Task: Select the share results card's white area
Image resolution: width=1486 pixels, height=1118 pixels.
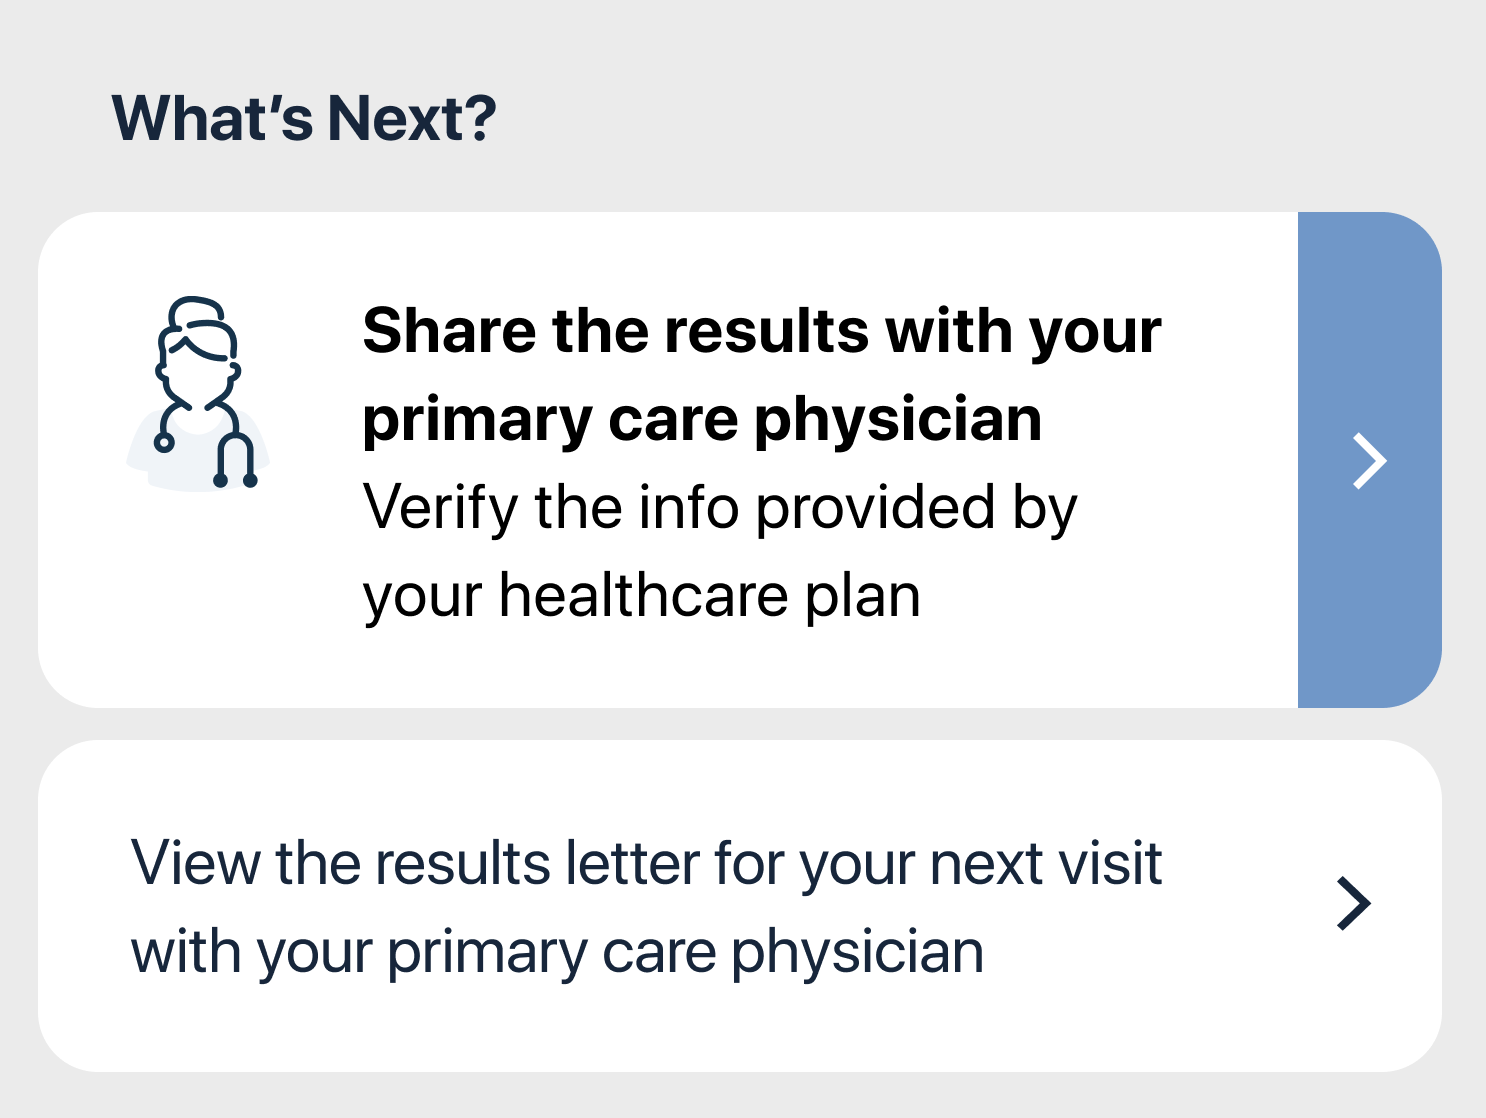Action: point(668,460)
